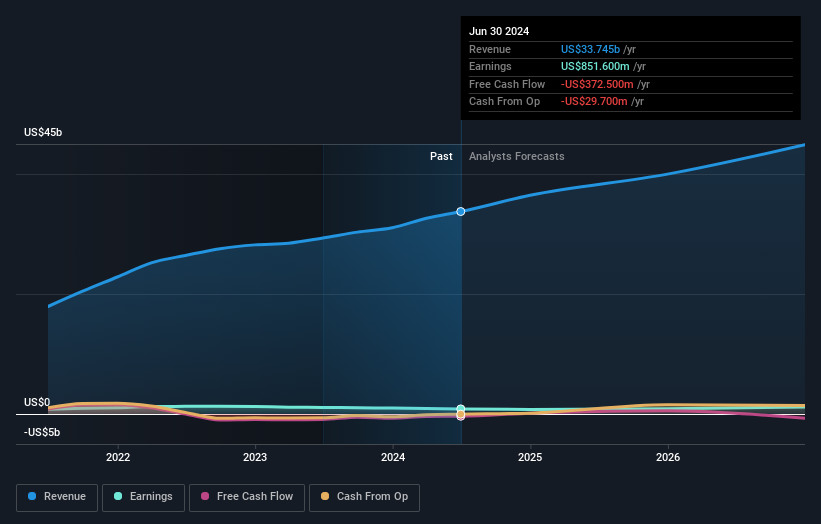The image size is (821, 524).
Task: Click the US$33.745b revenue value
Action: 590,49
